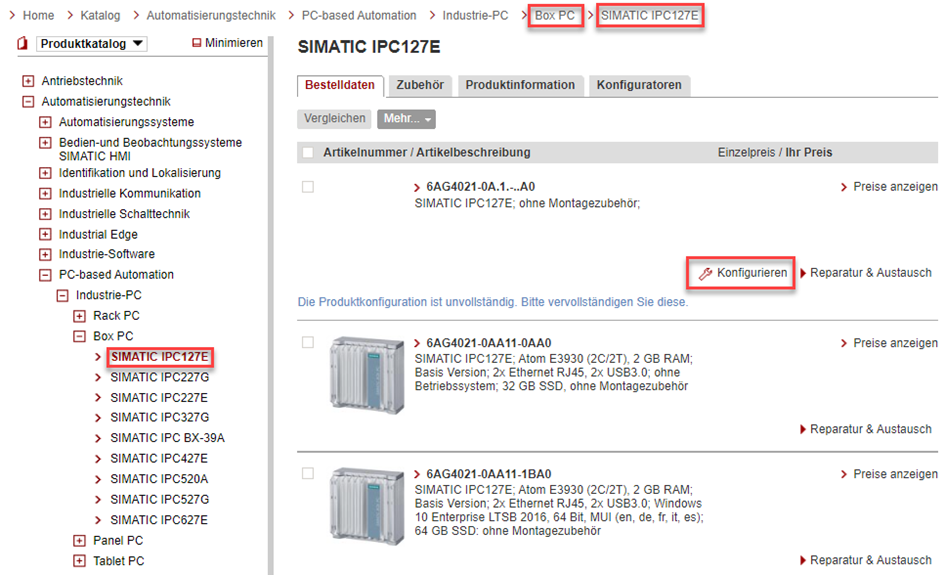
Task: Click arrow icon before 6AG4021-0AA11-0AA0
Action: (417, 344)
